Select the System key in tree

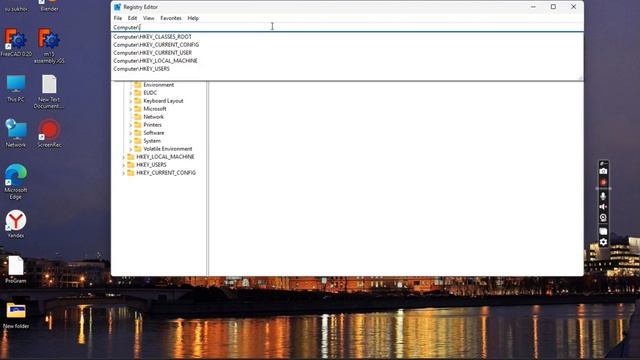pyautogui.click(x=152, y=141)
